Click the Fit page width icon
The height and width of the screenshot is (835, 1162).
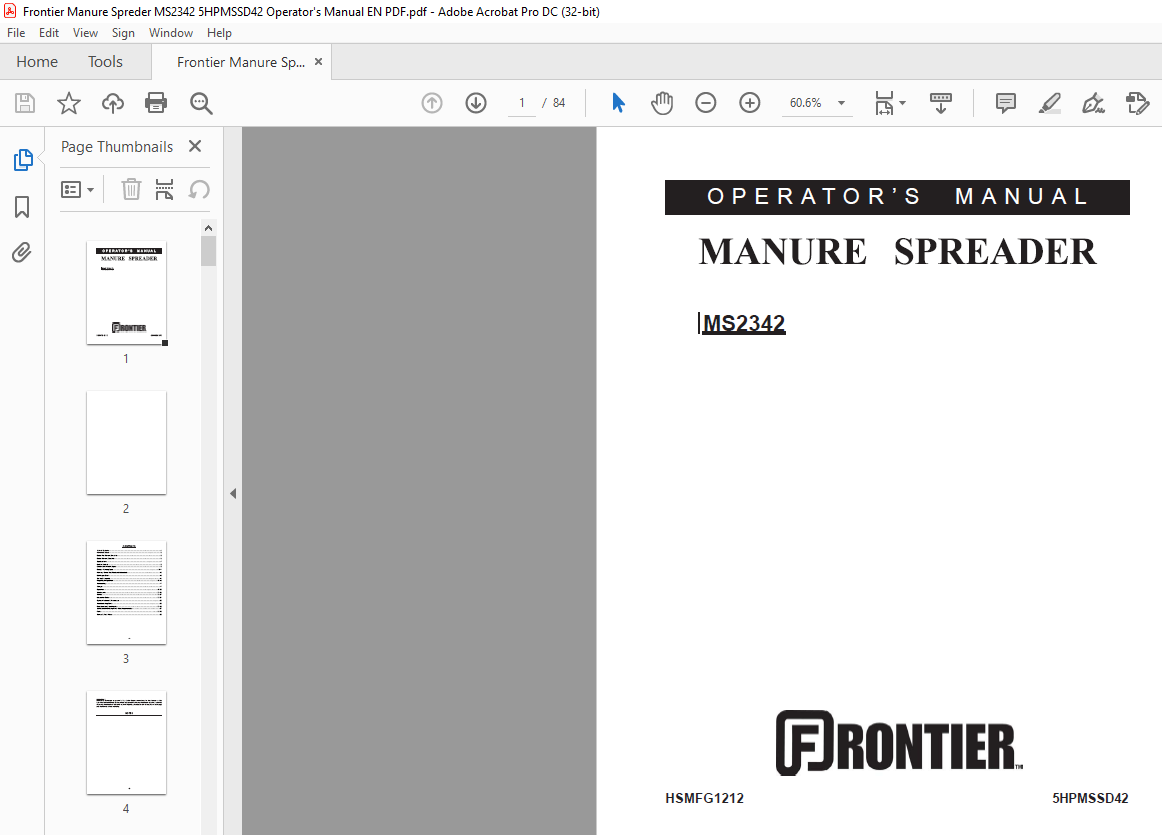coord(884,103)
